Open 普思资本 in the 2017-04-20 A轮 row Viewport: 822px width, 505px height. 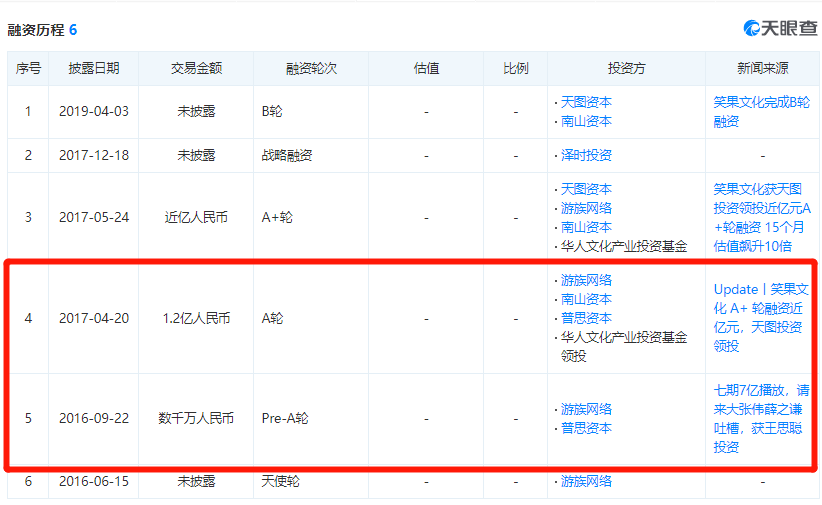(586, 318)
